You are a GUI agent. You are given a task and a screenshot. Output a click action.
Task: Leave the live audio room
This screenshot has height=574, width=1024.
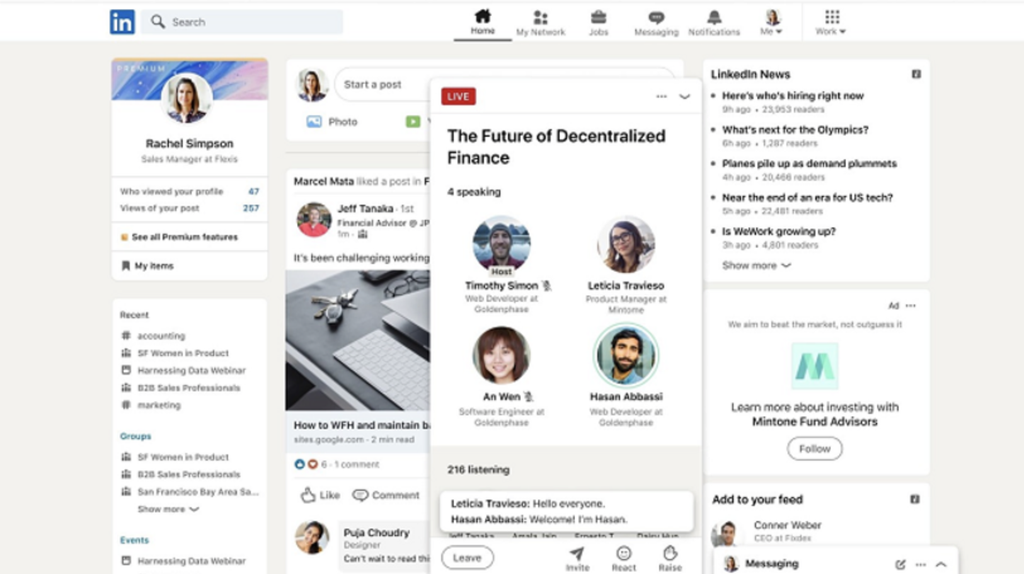tap(467, 558)
